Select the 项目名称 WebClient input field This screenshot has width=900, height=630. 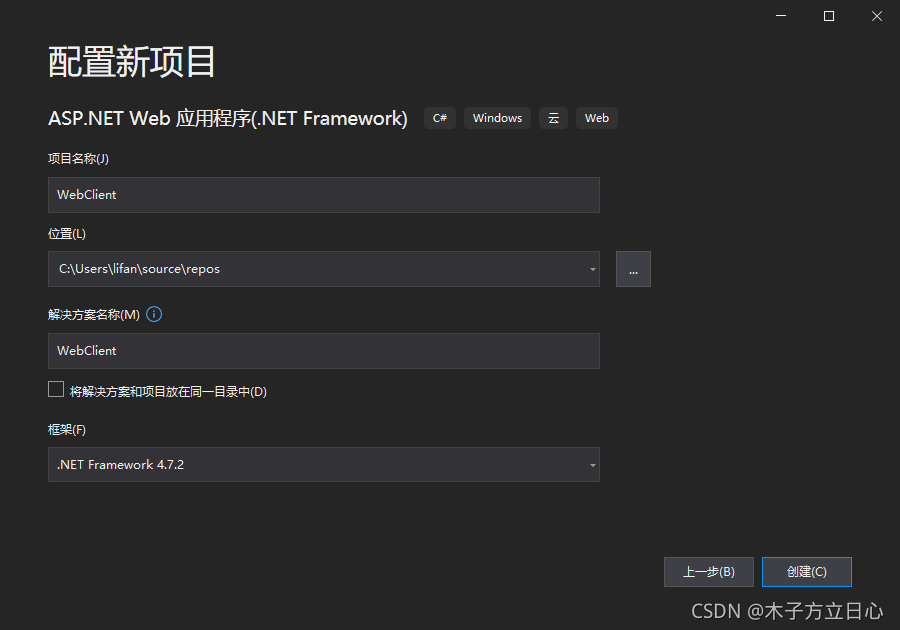(x=324, y=194)
